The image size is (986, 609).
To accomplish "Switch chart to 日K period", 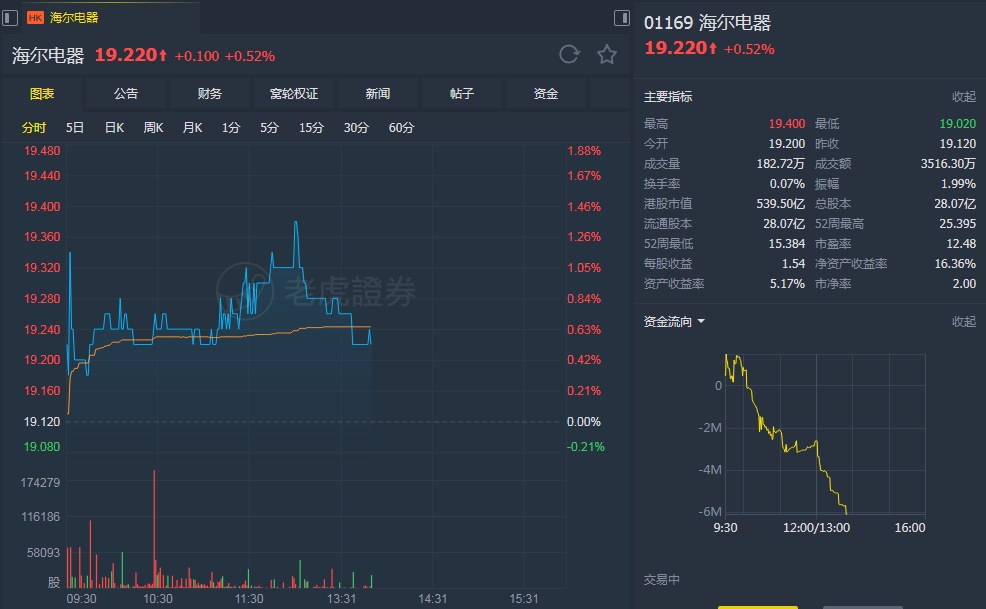I will 114,128.
